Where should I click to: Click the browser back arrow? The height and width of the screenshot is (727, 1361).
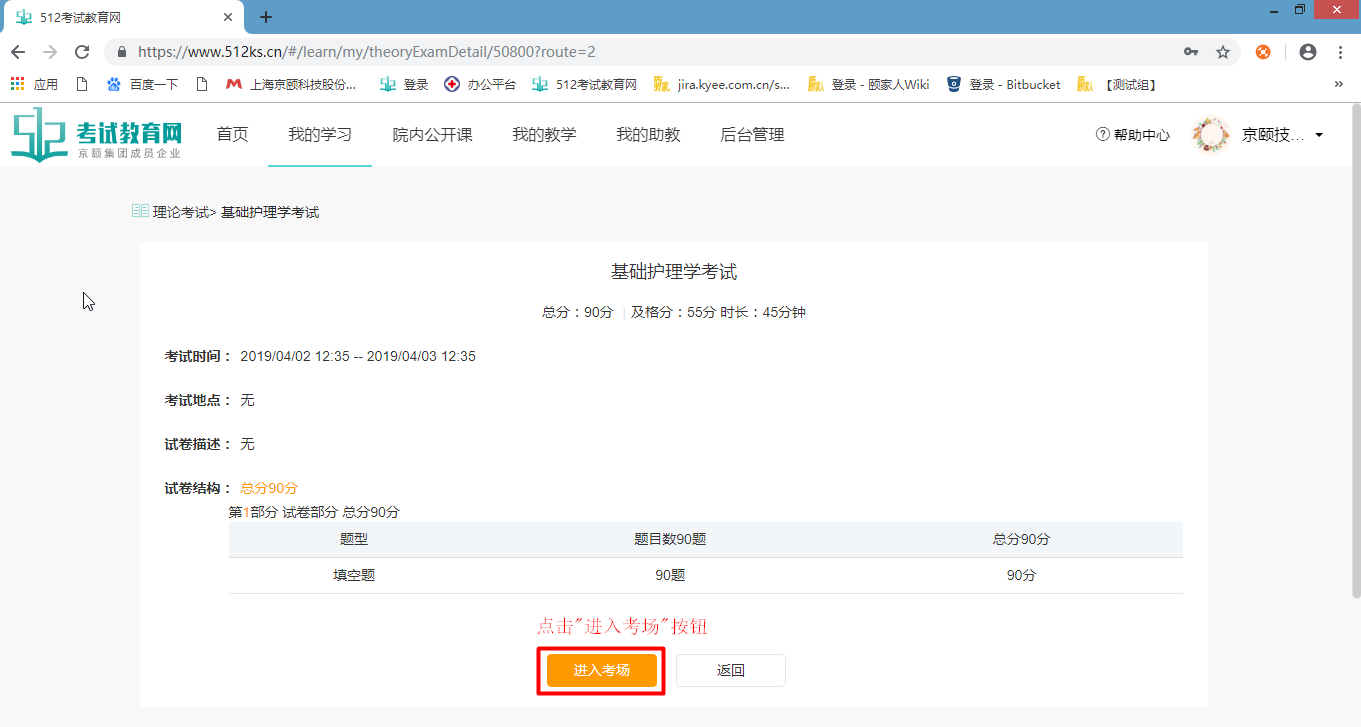click(x=18, y=52)
